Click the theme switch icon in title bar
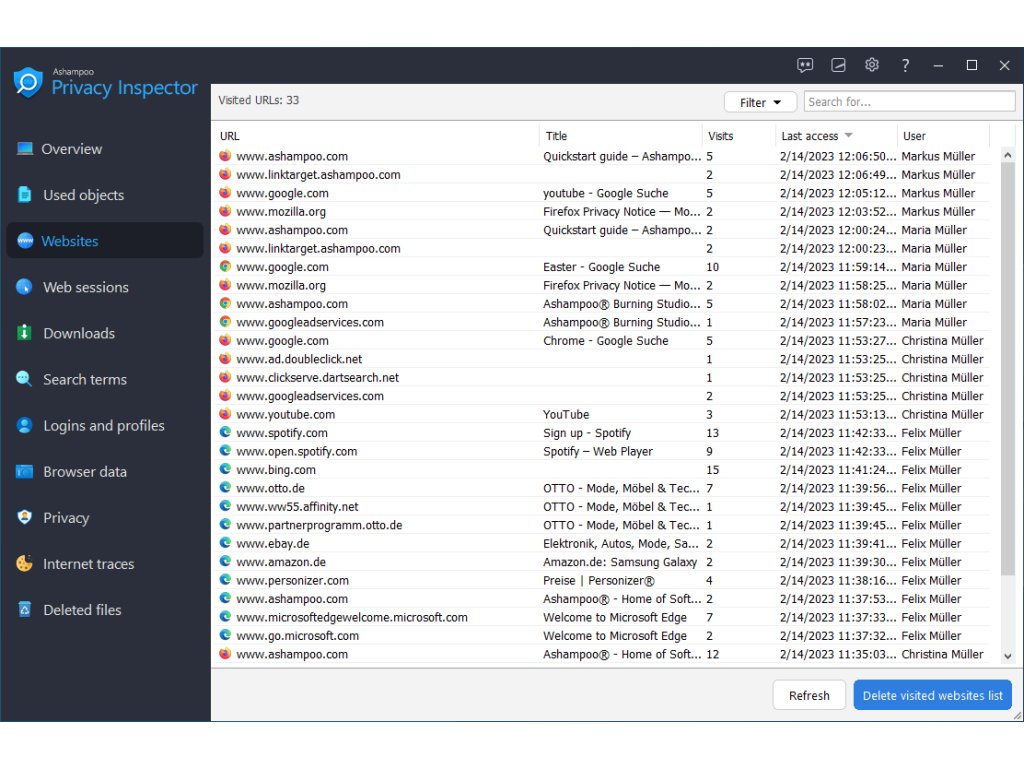This screenshot has height=768, width=1024. click(x=839, y=65)
